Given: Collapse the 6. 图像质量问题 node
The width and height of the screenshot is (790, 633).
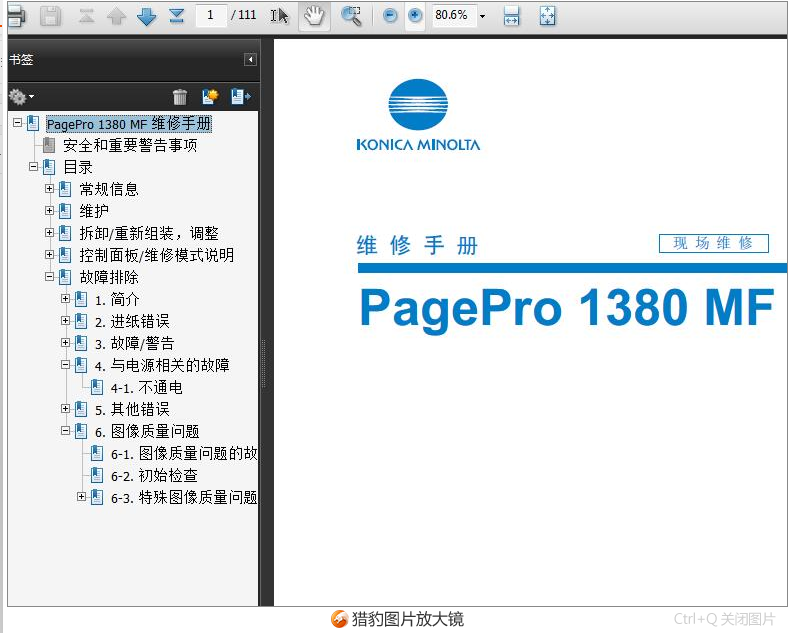Looking at the screenshot, I should (65, 430).
